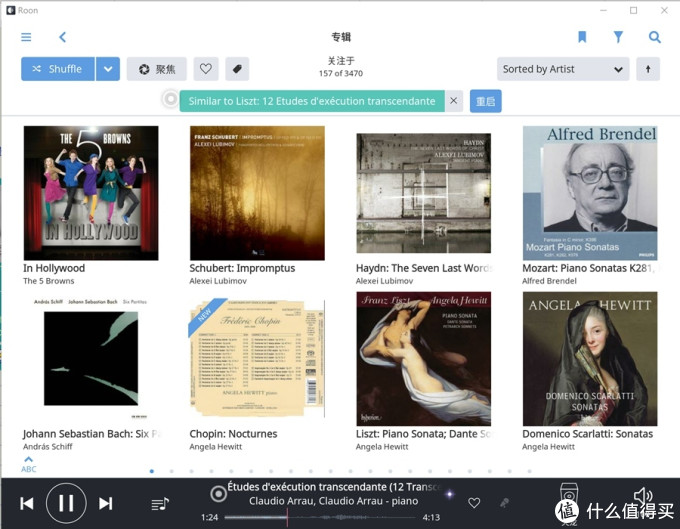680x529 pixels.
Task: Click Angela Hewitt under Liszt: Piano Sonata
Action: (x=382, y=447)
